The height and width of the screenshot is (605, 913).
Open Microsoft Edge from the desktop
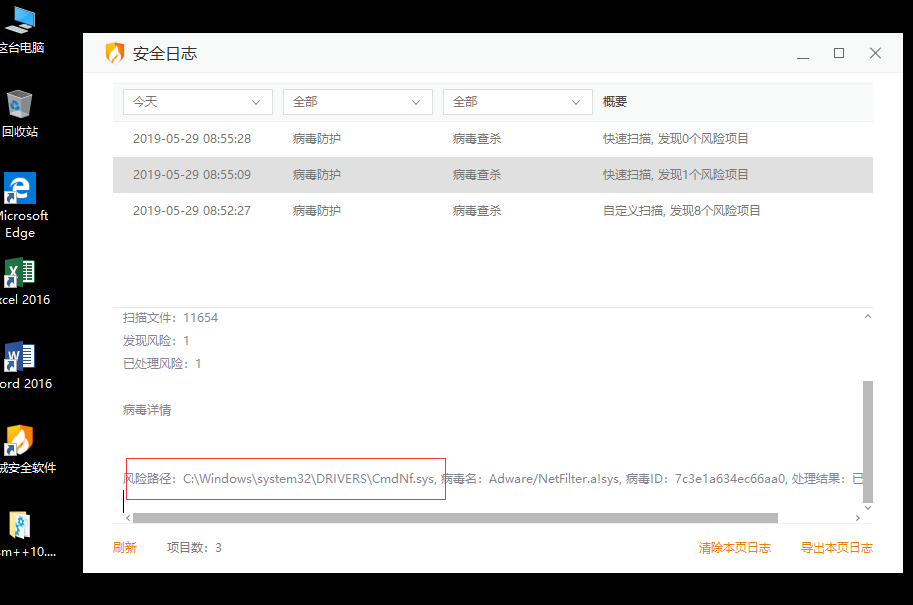21,188
